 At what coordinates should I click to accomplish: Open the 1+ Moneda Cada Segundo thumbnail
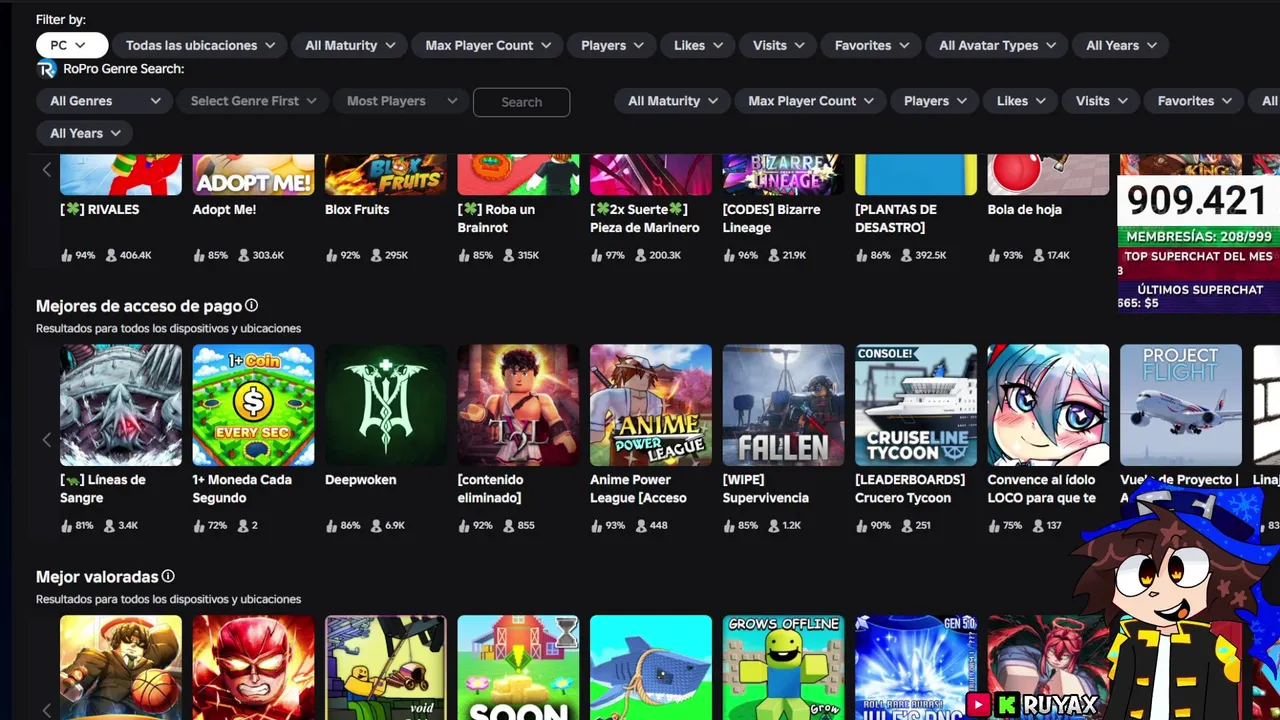pos(253,405)
